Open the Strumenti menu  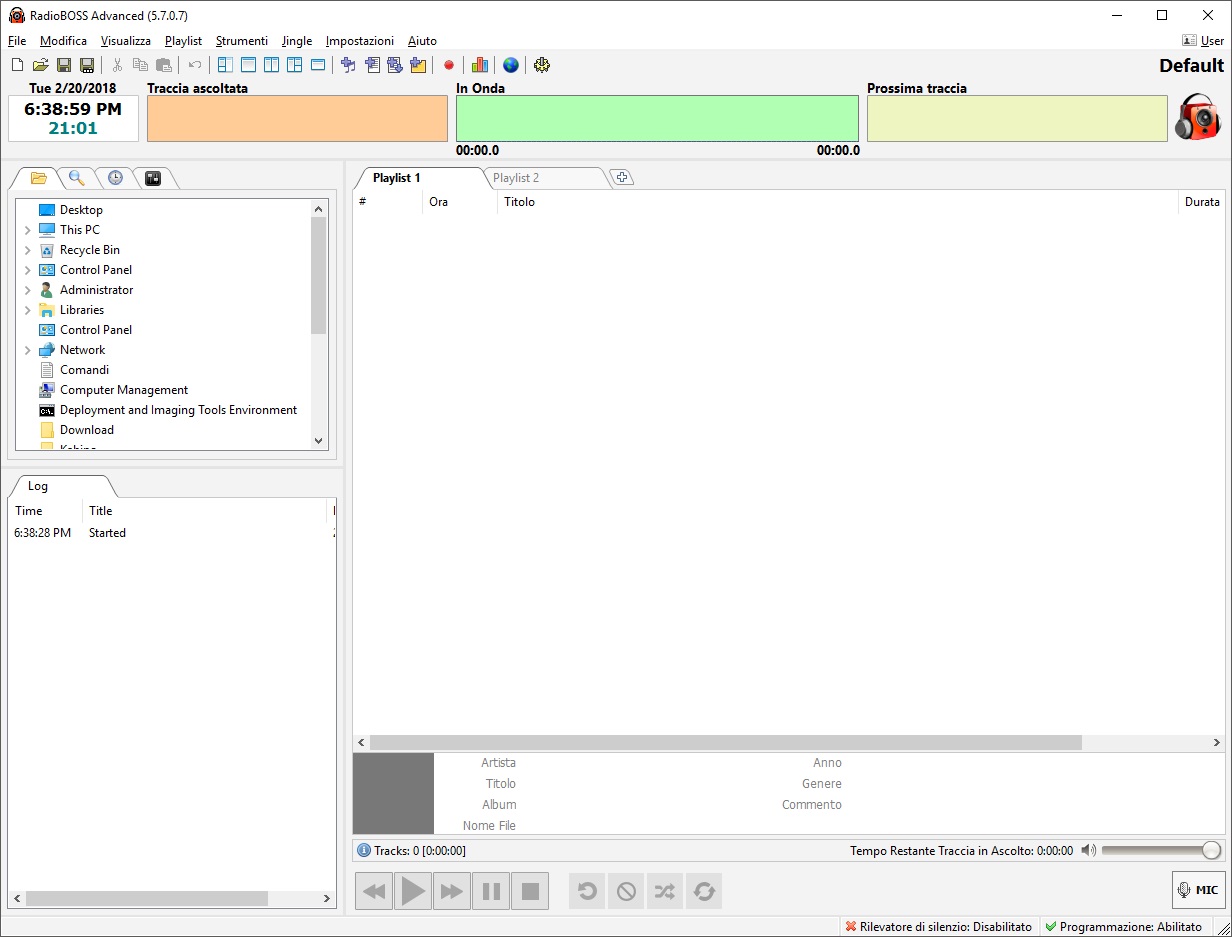coord(242,41)
